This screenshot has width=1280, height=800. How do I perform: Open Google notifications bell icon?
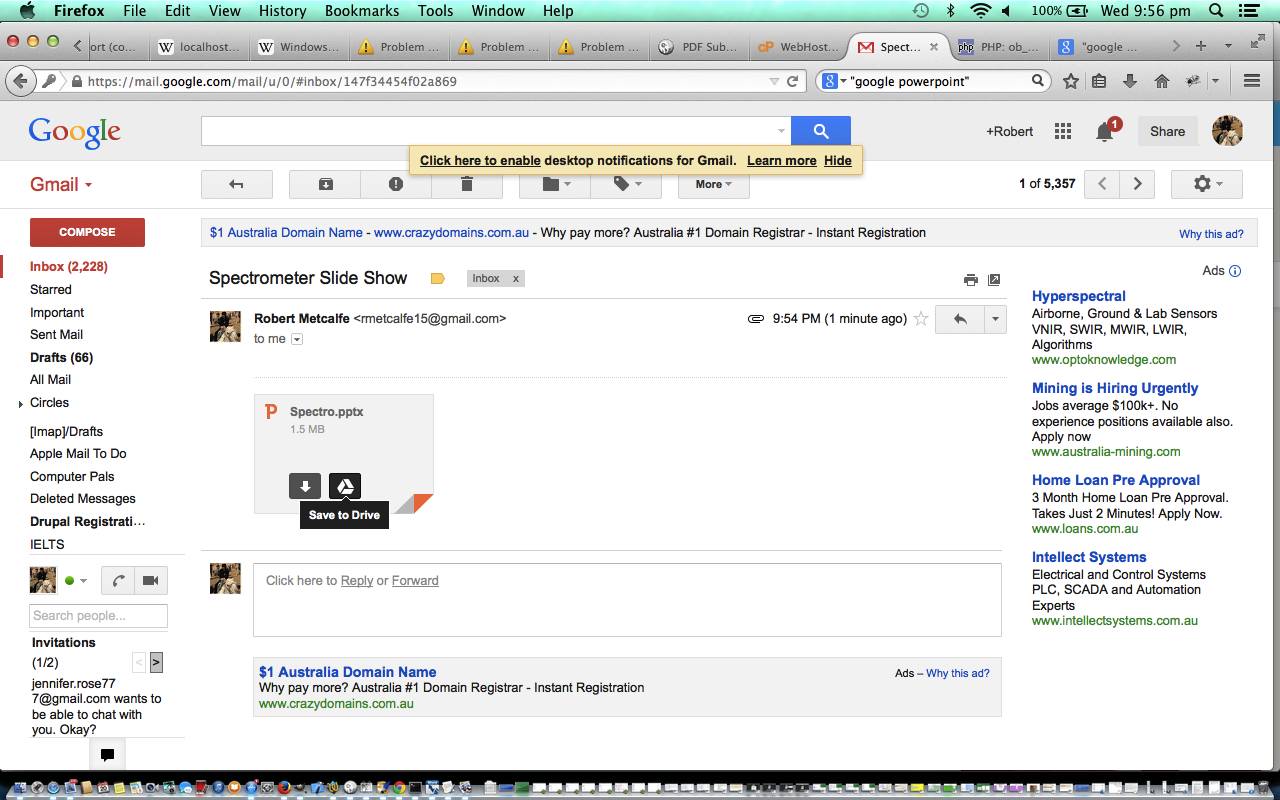click(x=1105, y=131)
